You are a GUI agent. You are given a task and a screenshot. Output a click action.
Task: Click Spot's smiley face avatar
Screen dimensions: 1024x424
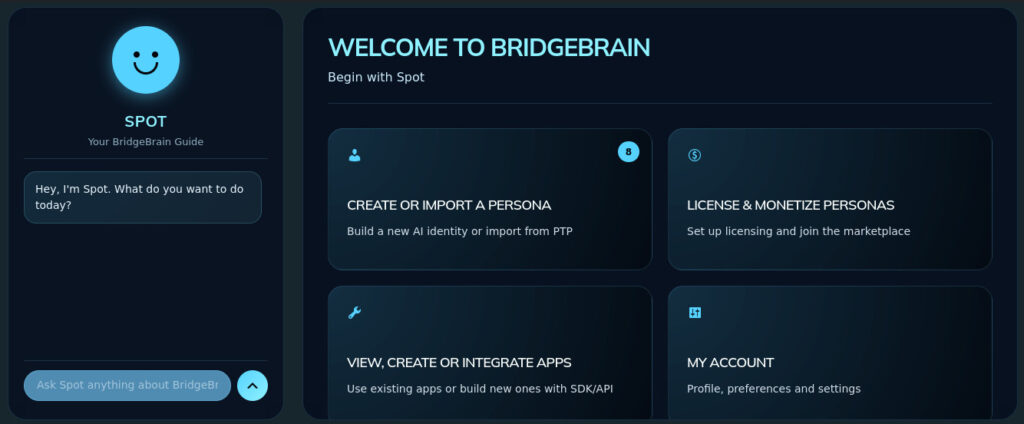point(146,60)
